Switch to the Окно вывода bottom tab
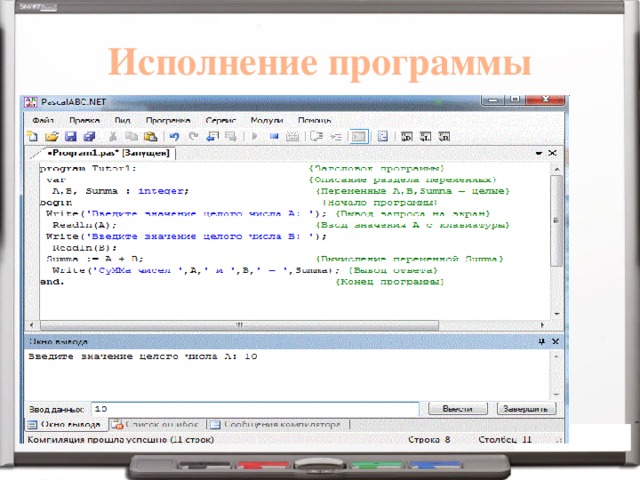The width and height of the screenshot is (640, 480). click(x=65, y=424)
